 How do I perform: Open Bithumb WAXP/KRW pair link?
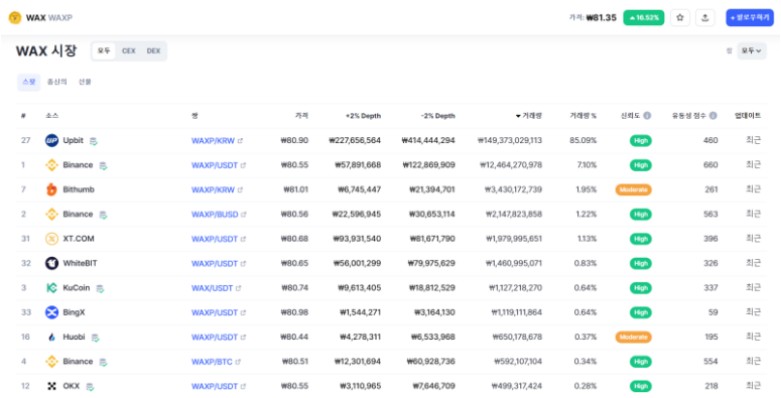pyautogui.click(x=217, y=190)
